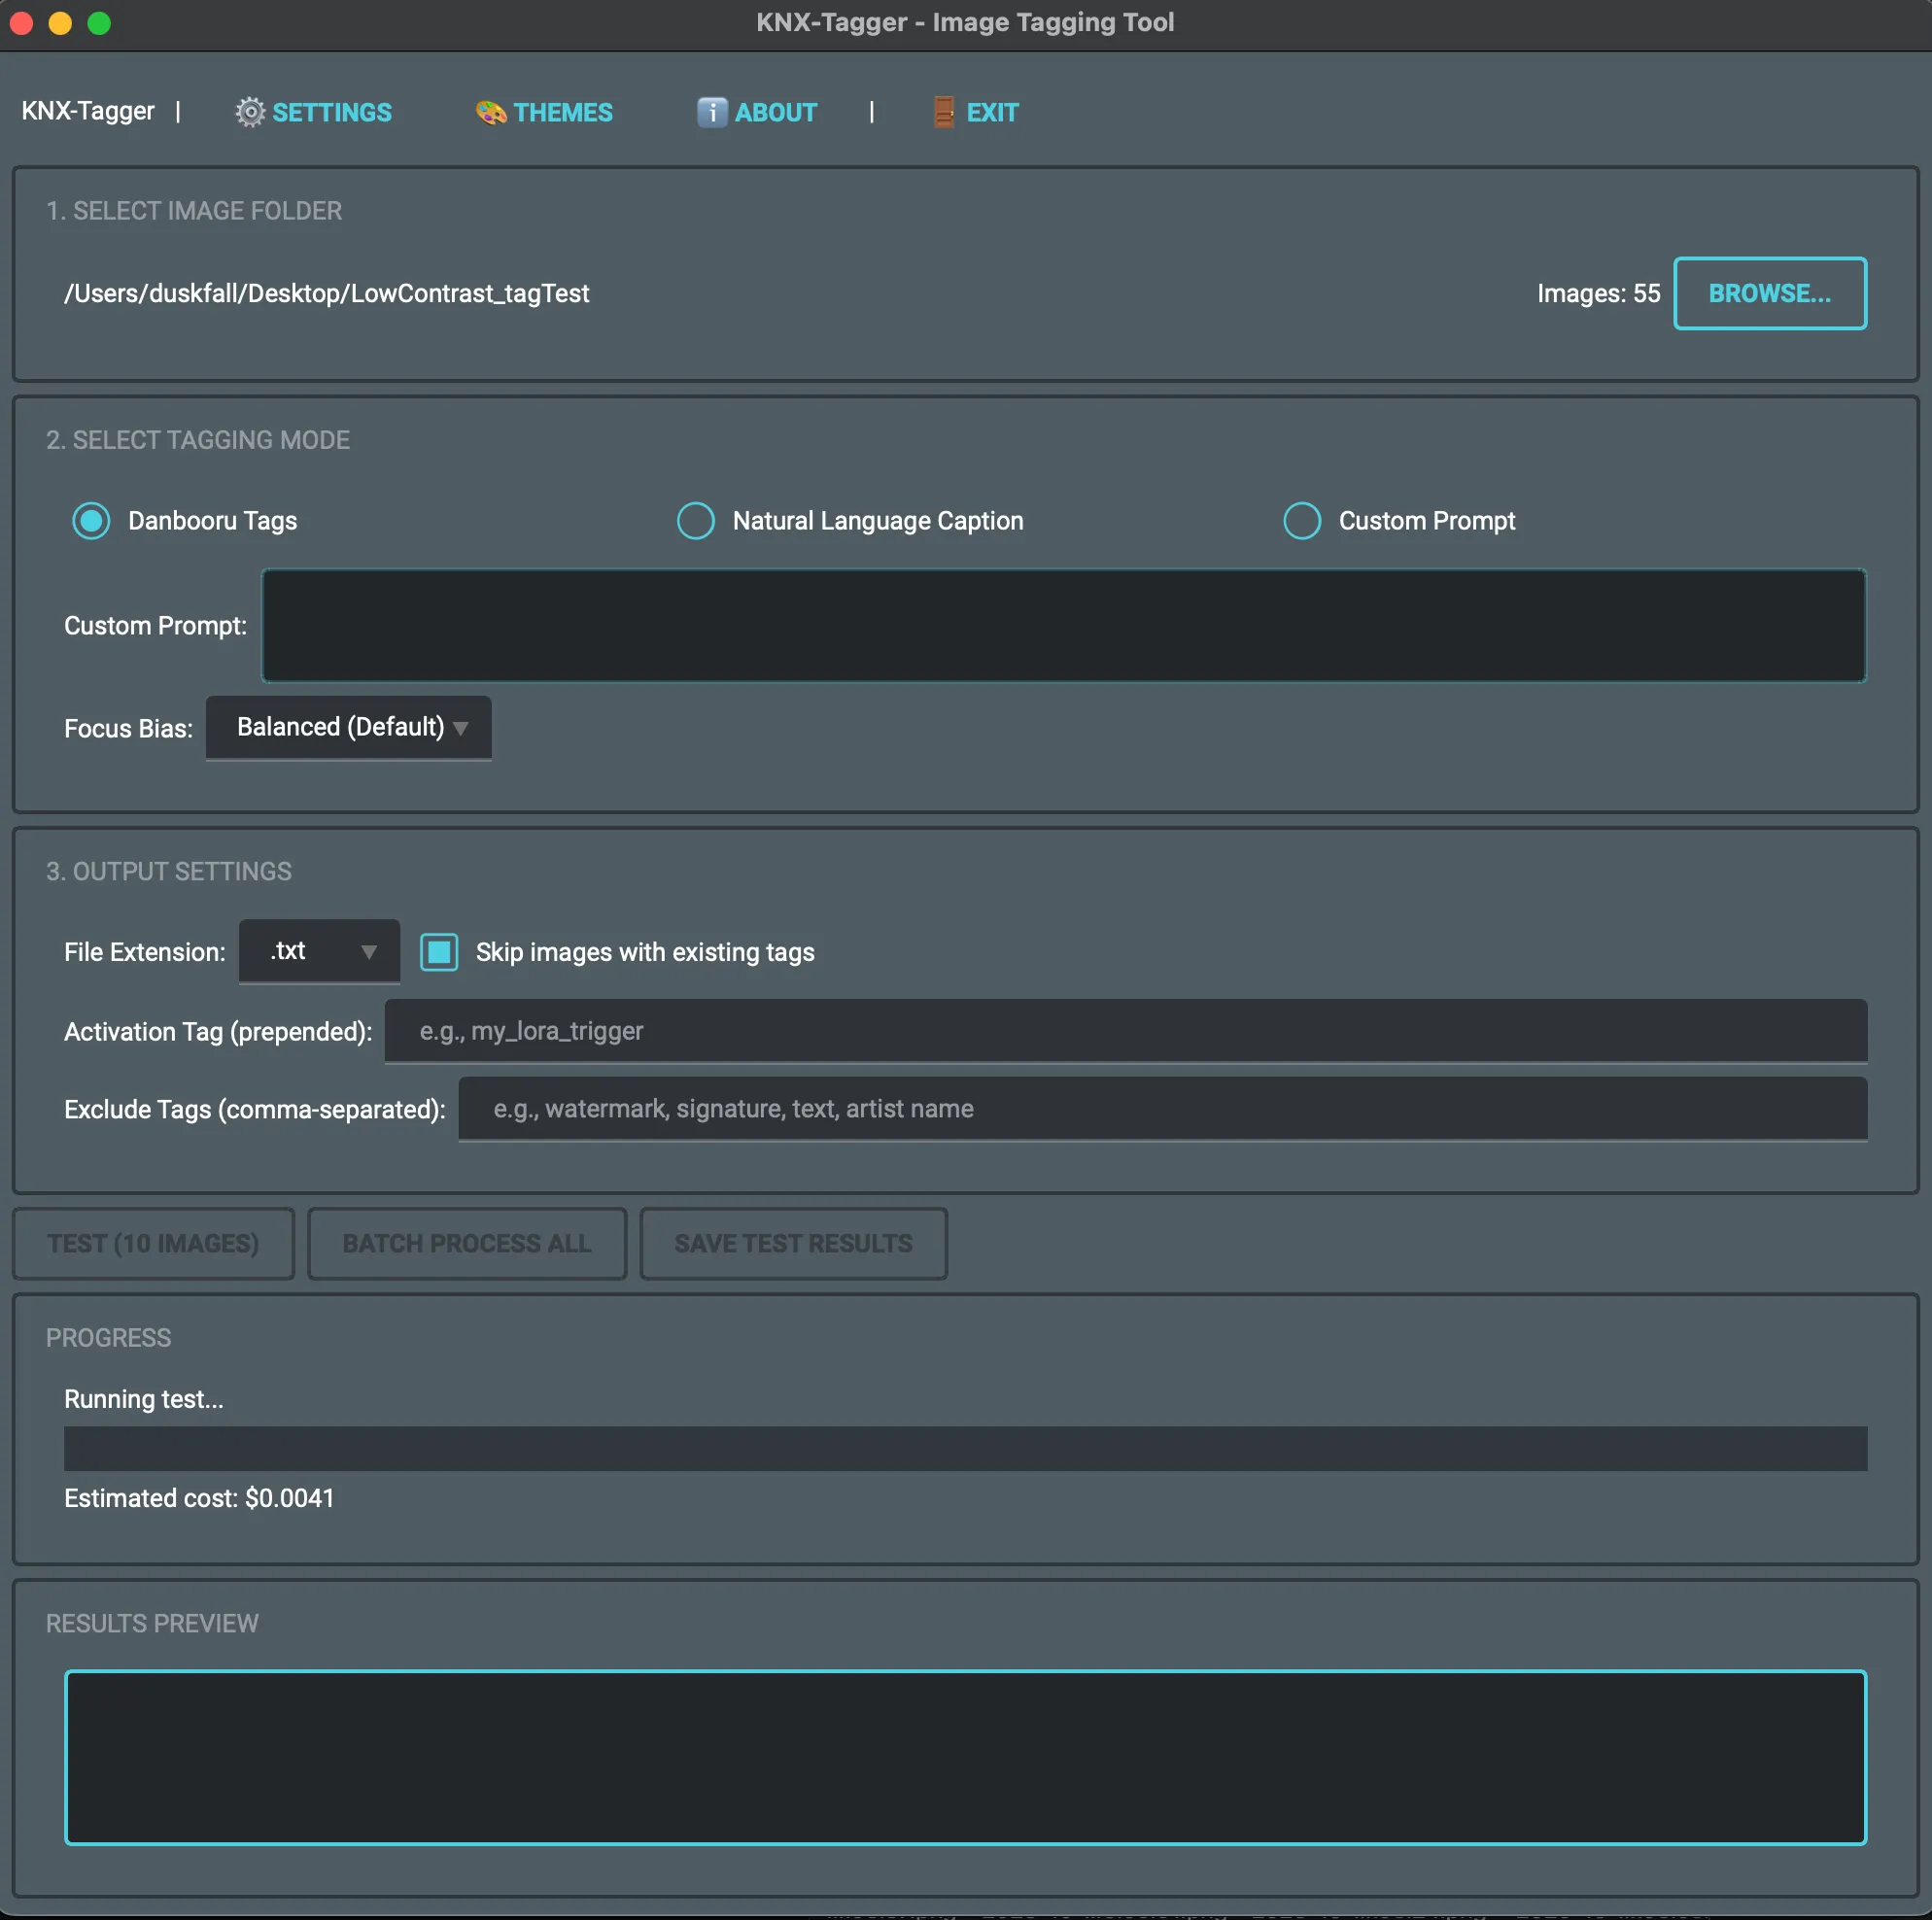Click the About info icon

point(711,112)
